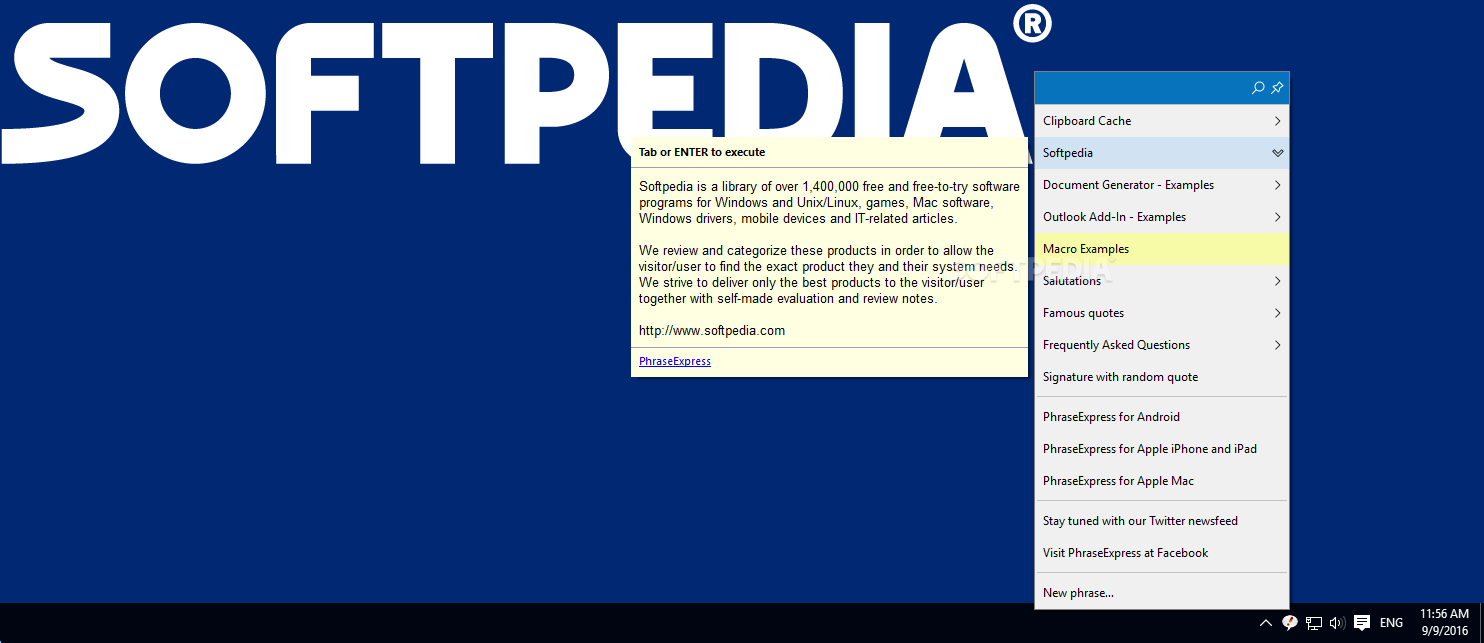1484x643 pixels.
Task: Open the Famous quotes menu entry
Action: (1162, 313)
